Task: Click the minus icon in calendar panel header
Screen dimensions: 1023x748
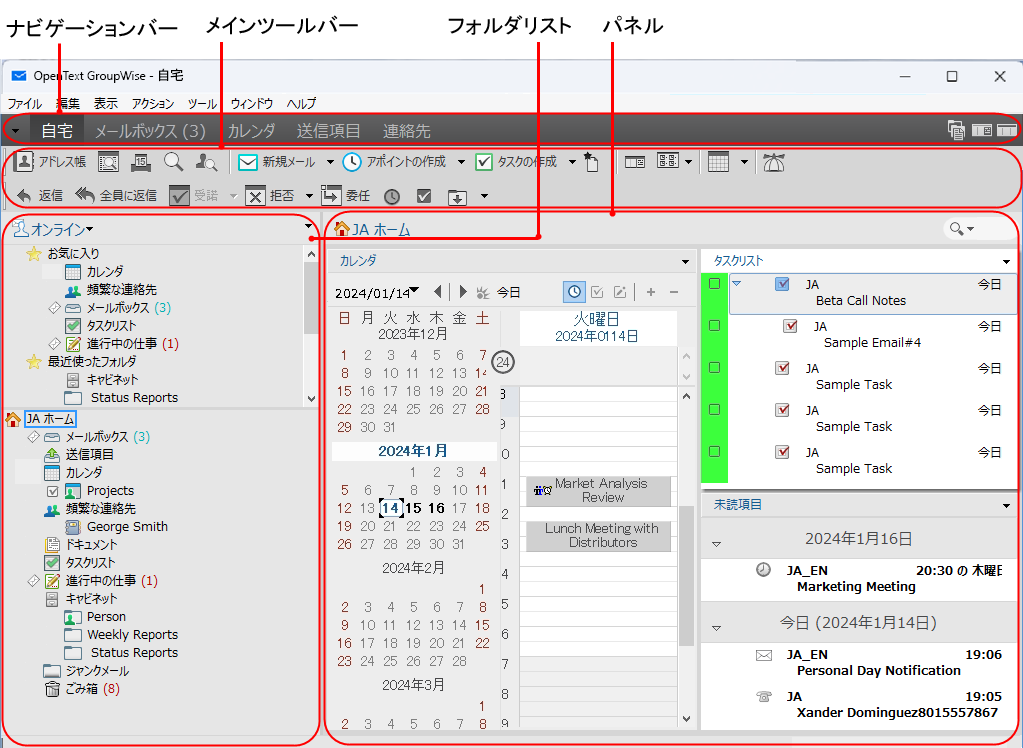Action: click(x=674, y=292)
